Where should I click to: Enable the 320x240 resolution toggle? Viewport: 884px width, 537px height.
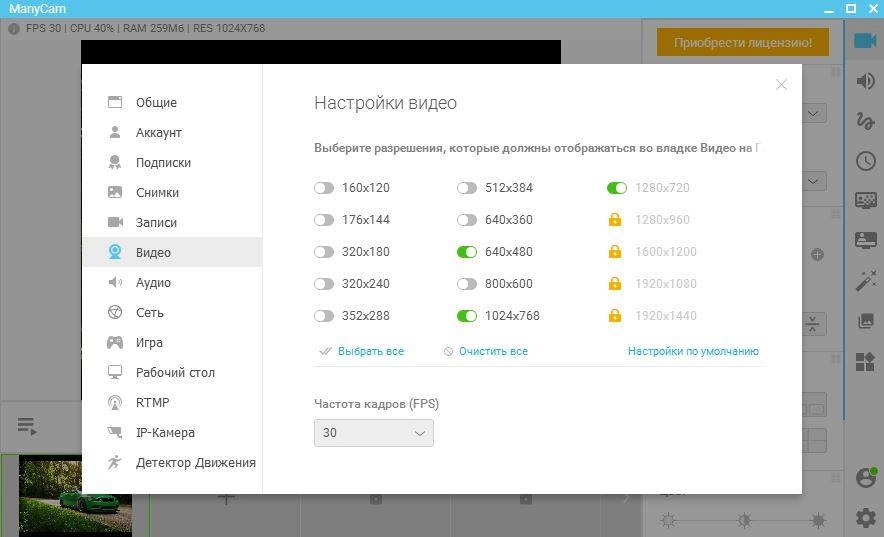tap(324, 283)
